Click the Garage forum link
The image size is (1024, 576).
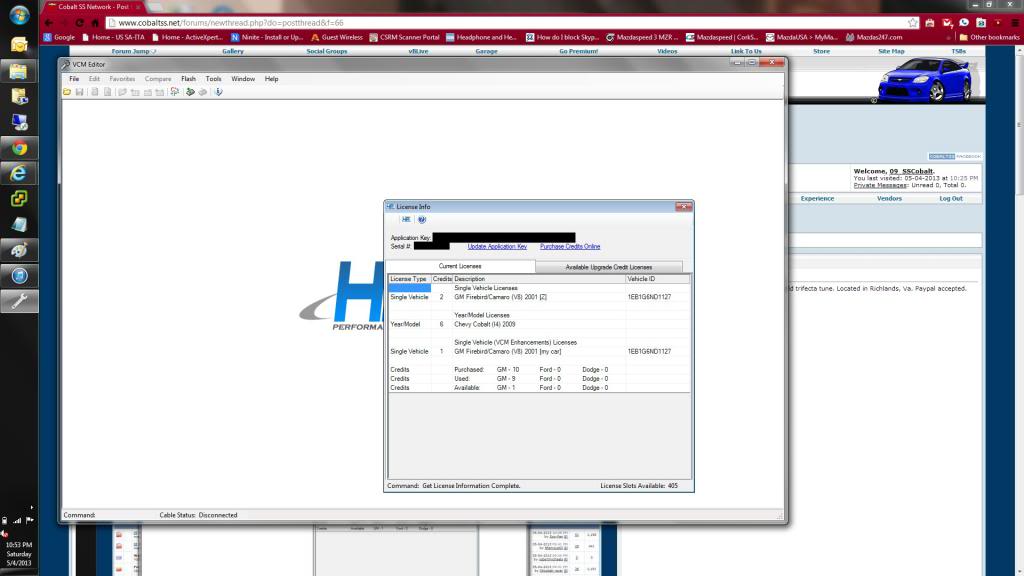click(x=486, y=51)
